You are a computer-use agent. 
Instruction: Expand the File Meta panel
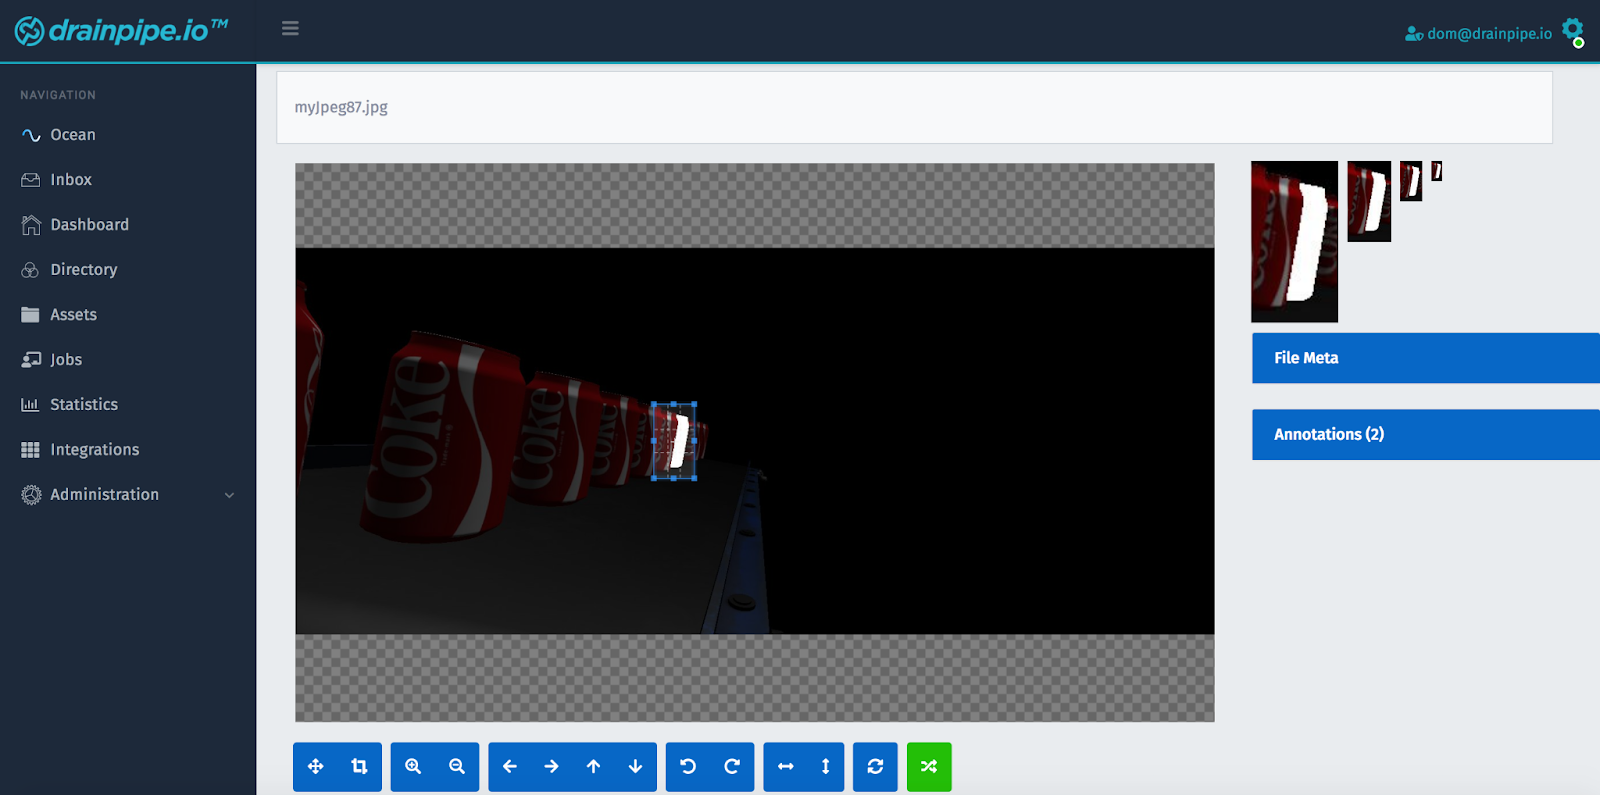pyautogui.click(x=1426, y=358)
